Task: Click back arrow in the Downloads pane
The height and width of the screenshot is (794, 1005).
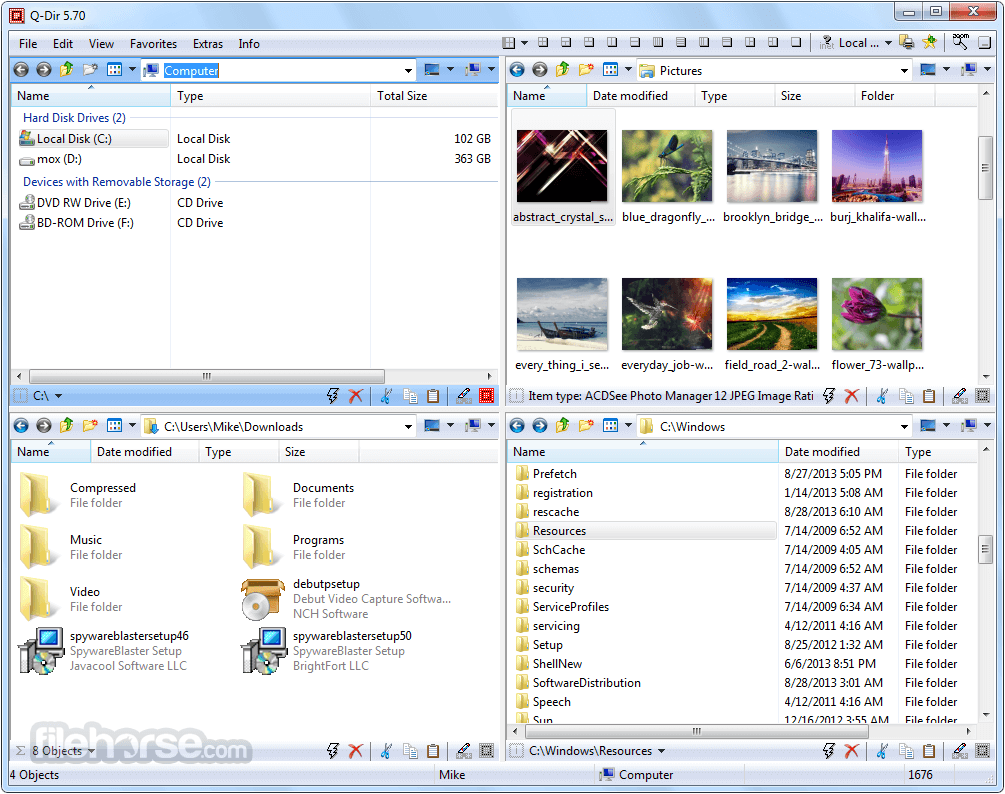Action: (20, 426)
